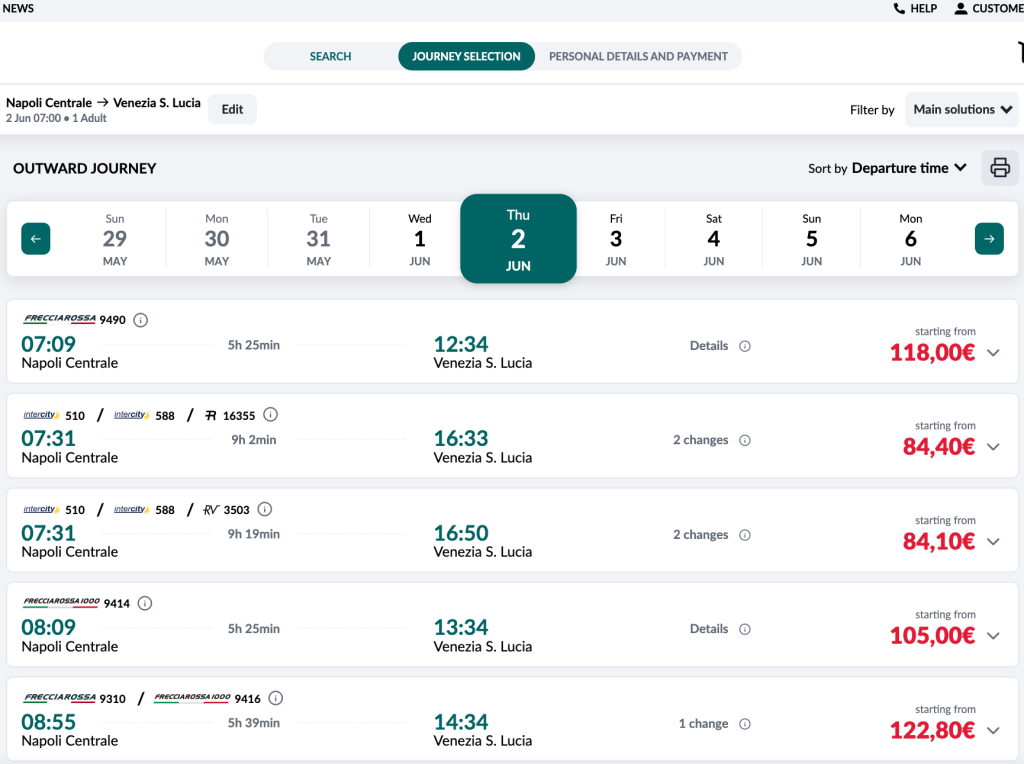Viewport: 1024px width, 764px height.
Task: View the 1 change for 14:34 arrival
Action: click(x=703, y=724)
